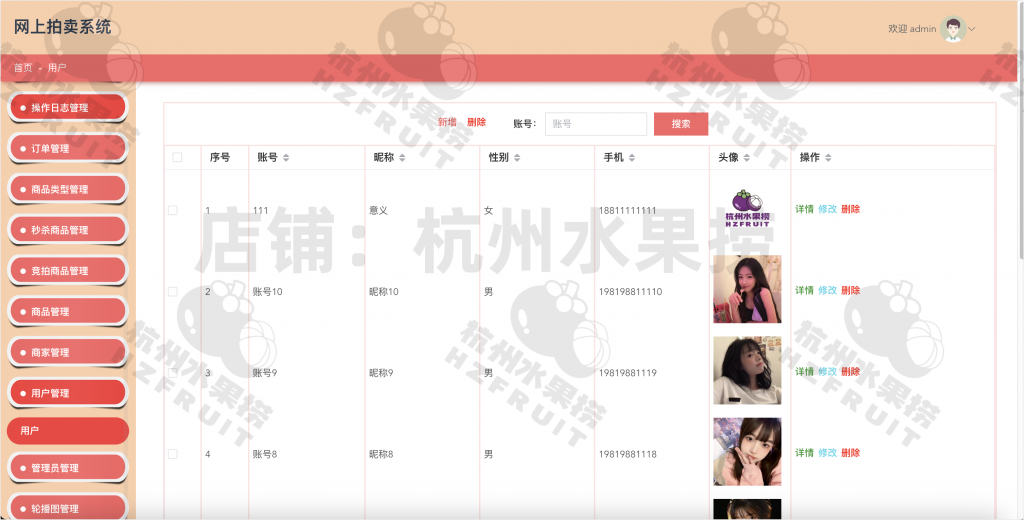Click 首页 in the breadcrumb
Image resolution: width=1024 pixels, height=520 pixels.
(x=23, y=67)
